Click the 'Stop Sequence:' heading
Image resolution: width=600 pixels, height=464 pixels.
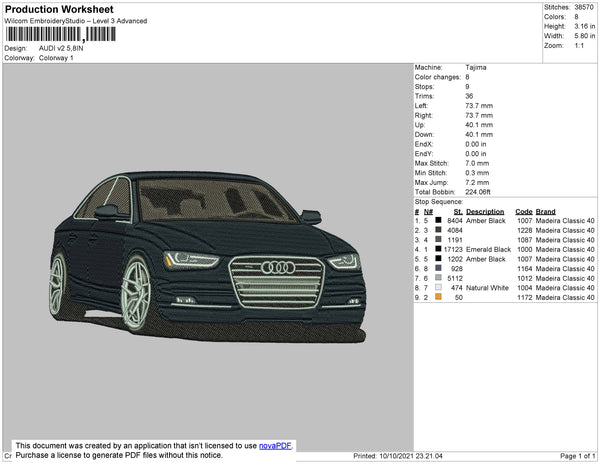click(x=439, y=202)
